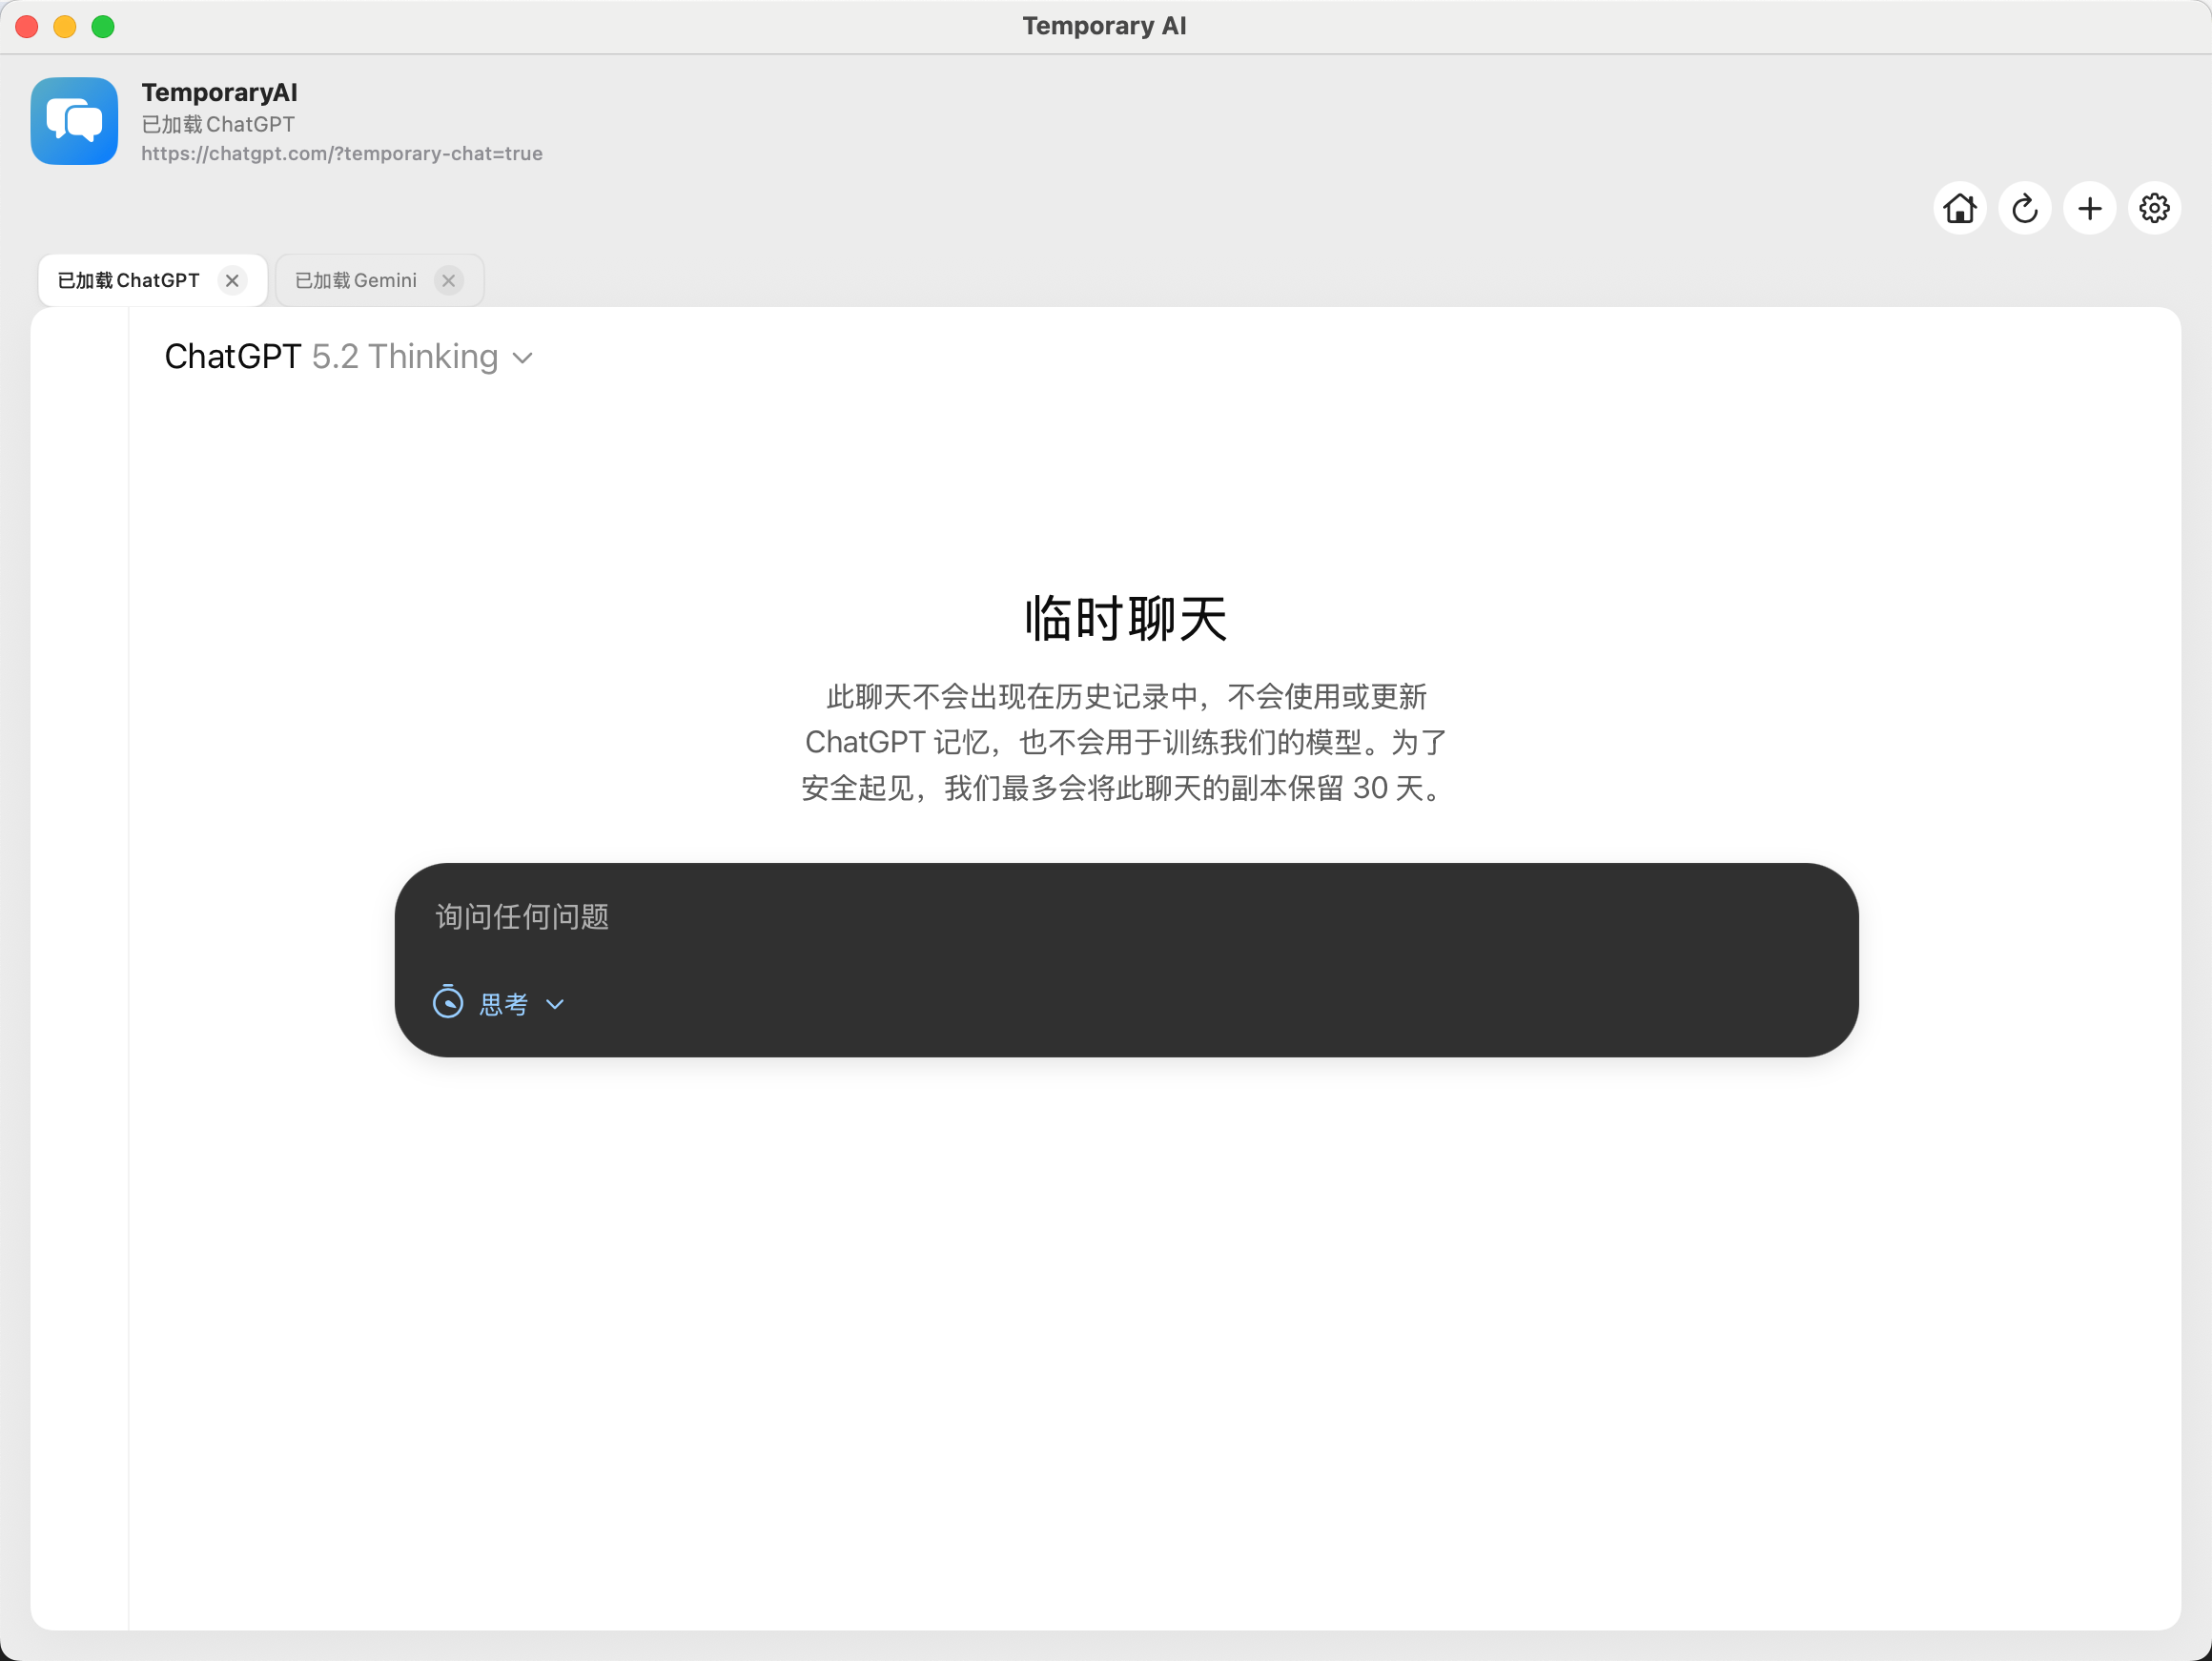Screen dimensions: 2212x1661
Task: Switch to the 已加载 Gemini tab
Action: [356, 280]
